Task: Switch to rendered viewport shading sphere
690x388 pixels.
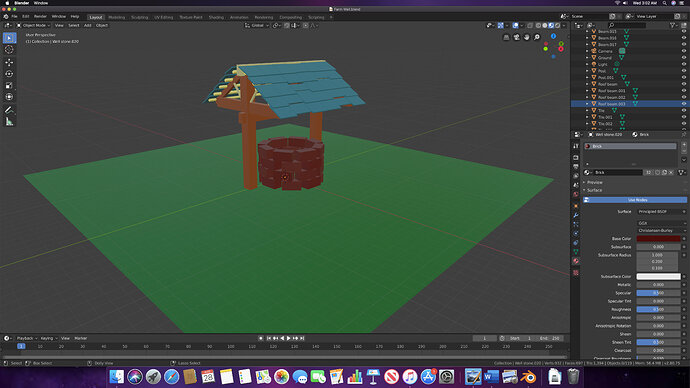Action: coord(558,26)
